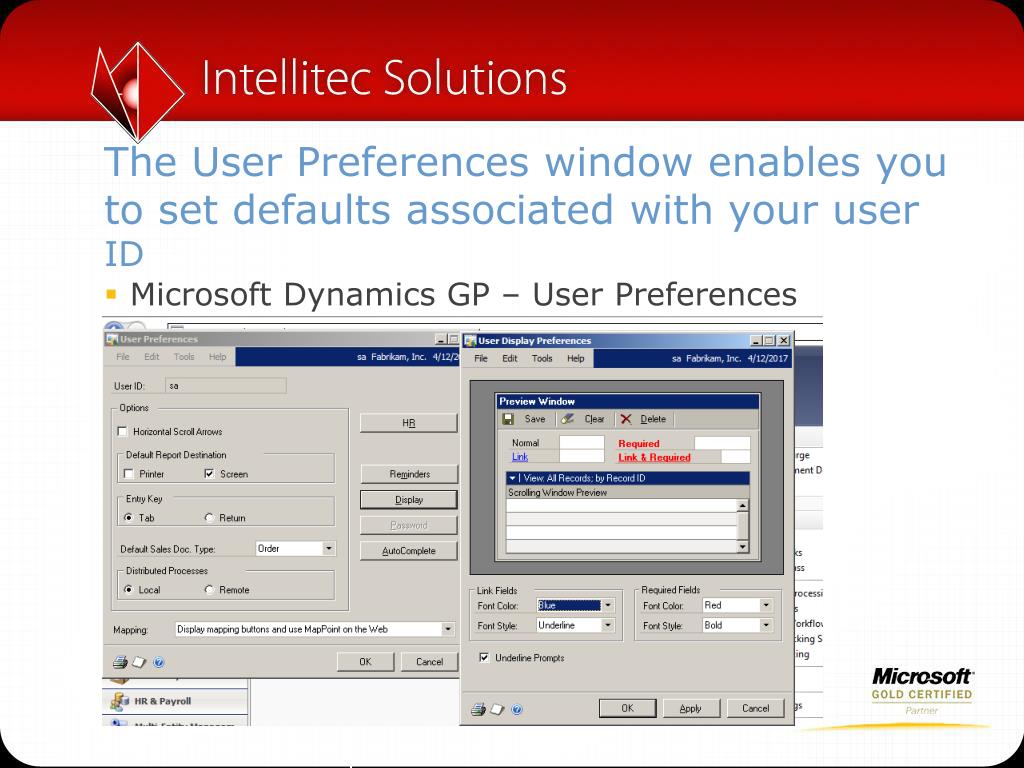The image size is (1024, 768).
Task: Click Apply in User Display Preferences
Action: coord(690,709)
